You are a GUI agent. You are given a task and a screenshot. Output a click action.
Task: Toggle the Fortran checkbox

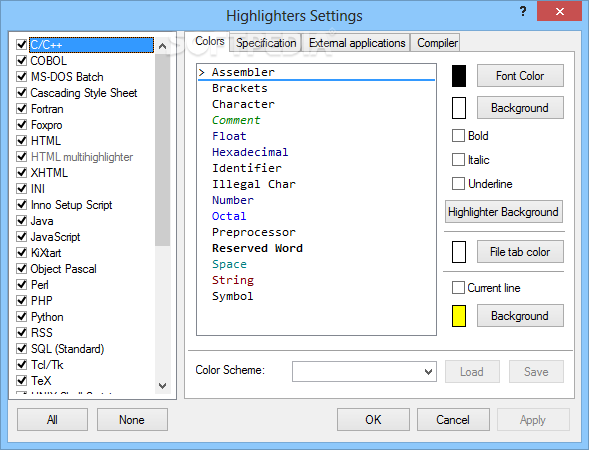pyautogui.click(x=22, y=109)
